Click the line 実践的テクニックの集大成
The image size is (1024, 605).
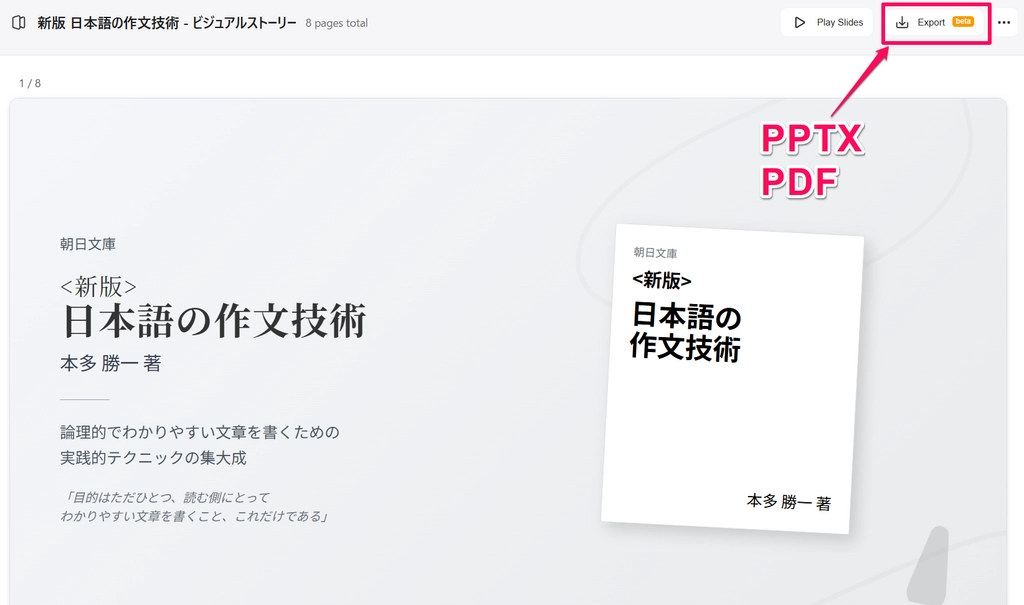[153, 457]
